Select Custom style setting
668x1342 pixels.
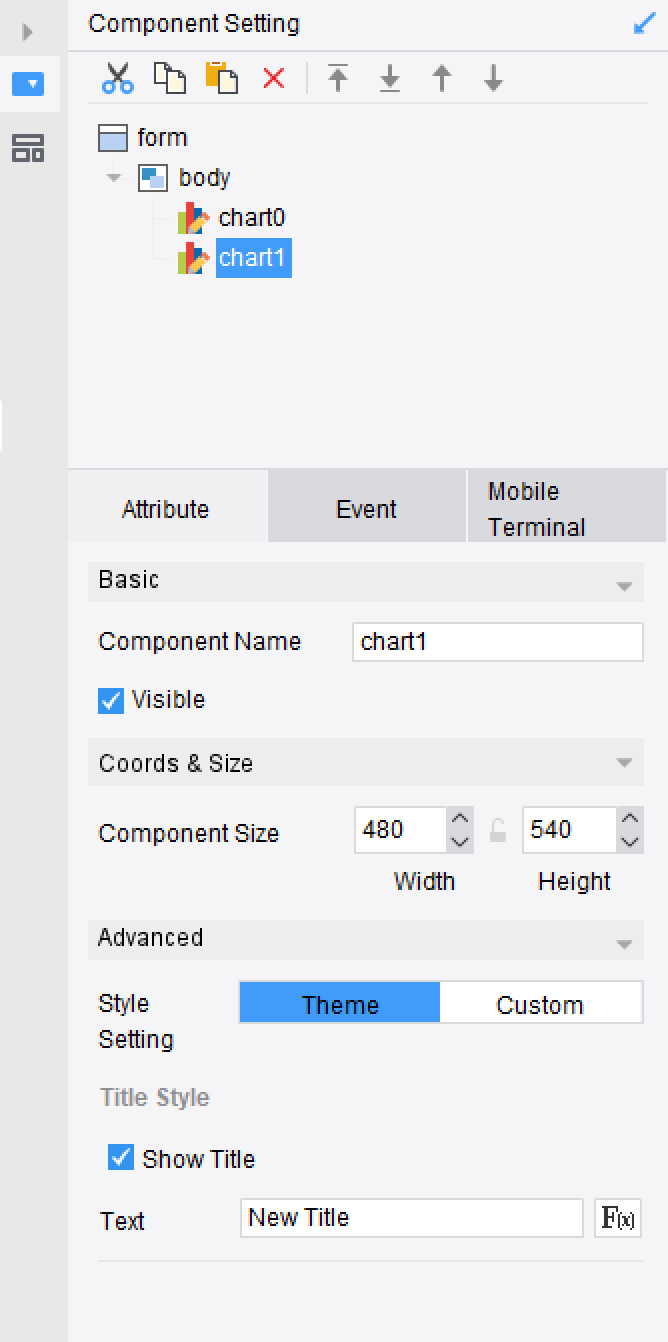(x=540, y=1003)
